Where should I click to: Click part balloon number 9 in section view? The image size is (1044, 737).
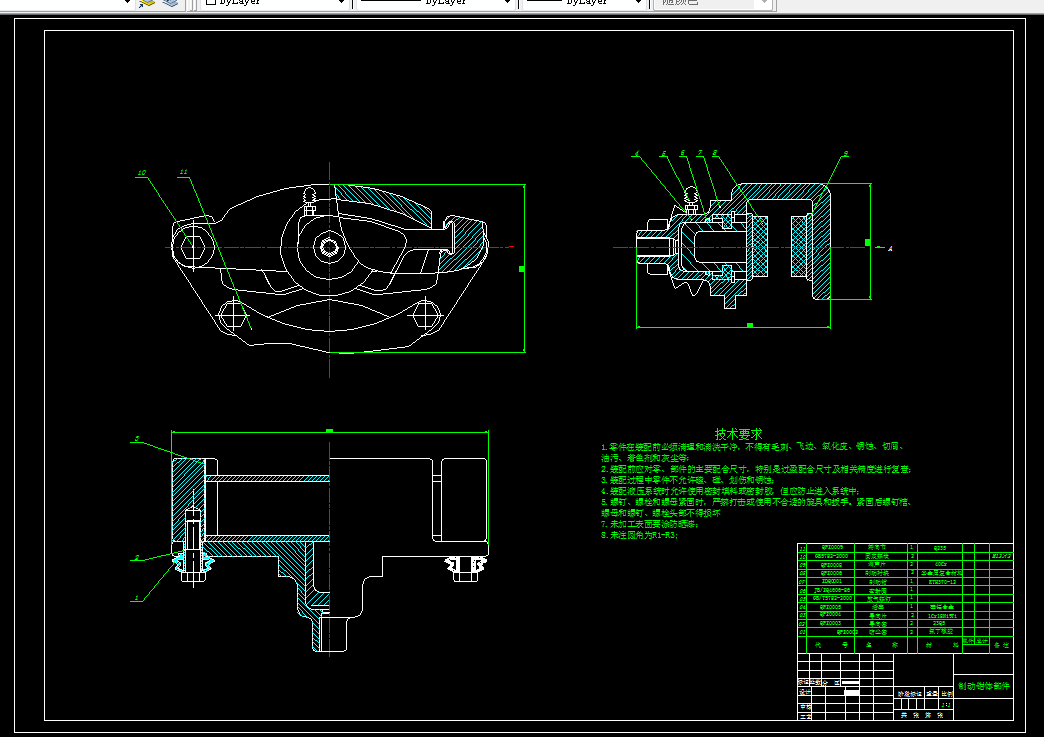pyautogui.click(x=846, y=154)
